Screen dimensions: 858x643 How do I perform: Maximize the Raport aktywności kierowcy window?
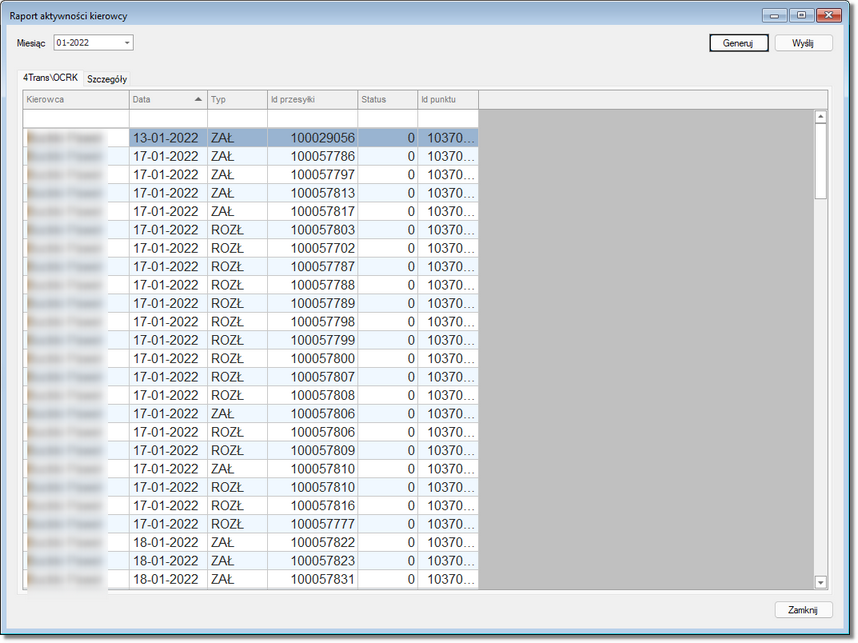(x=801, y=15)
